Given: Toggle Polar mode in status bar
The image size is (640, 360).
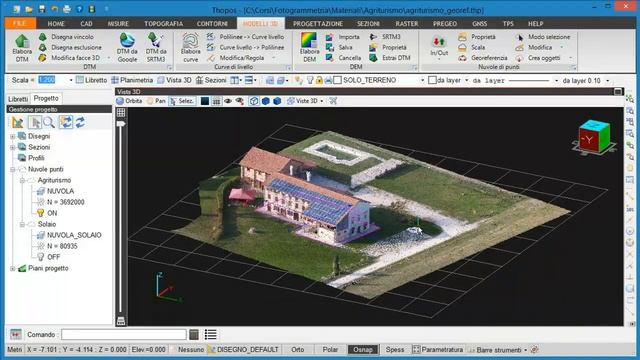Looking at the screenshot, I should coord(330,349).
